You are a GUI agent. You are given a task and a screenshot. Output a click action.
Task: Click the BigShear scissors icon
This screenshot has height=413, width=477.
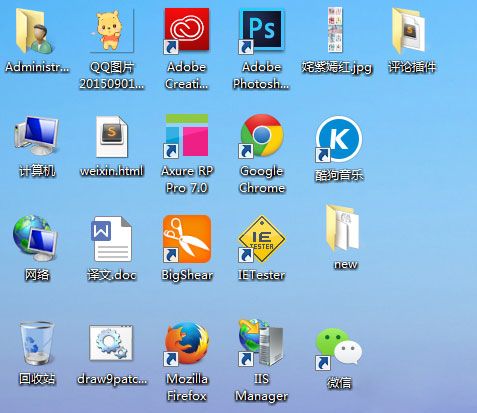(187, 239)
